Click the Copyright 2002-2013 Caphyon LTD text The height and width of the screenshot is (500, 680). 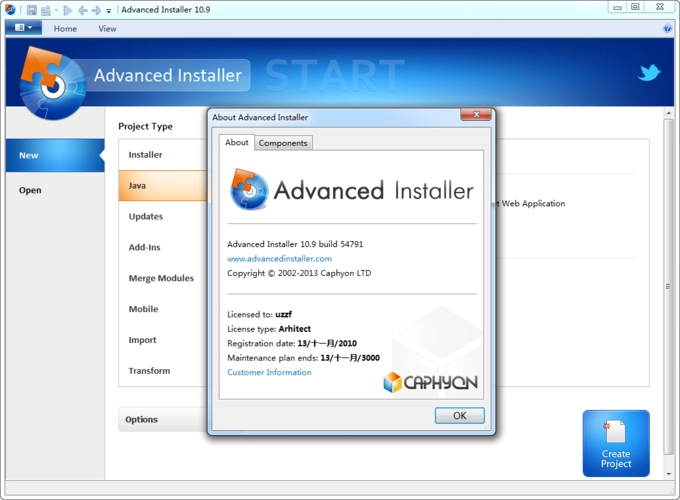pos(299,273)
